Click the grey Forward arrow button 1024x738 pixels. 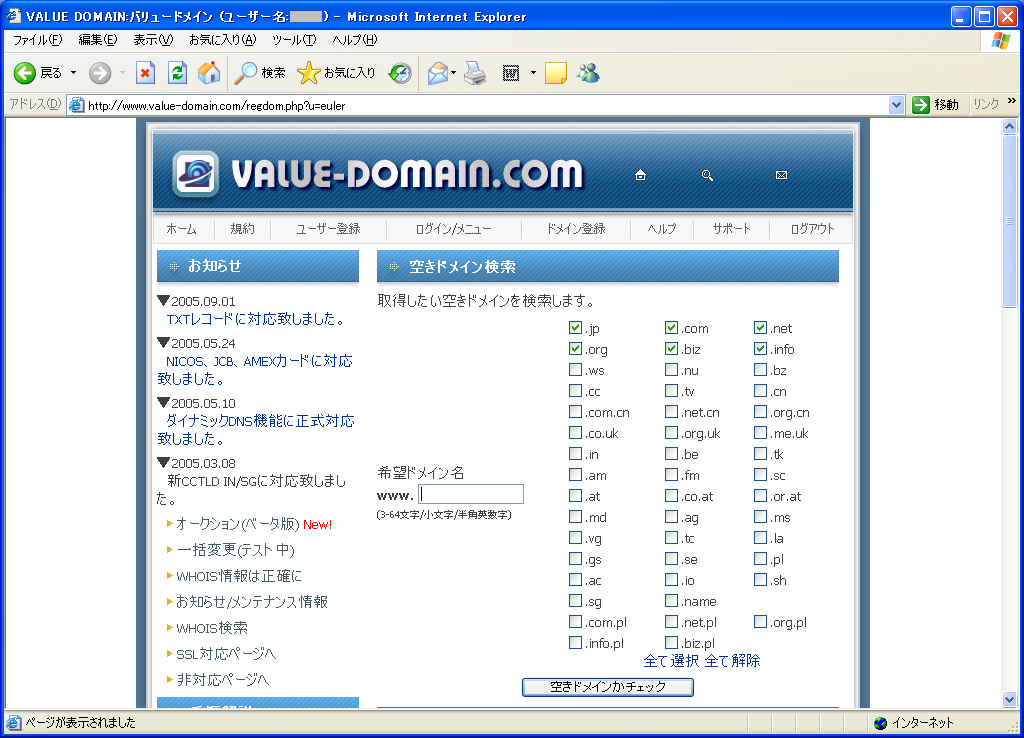(100, 73)
